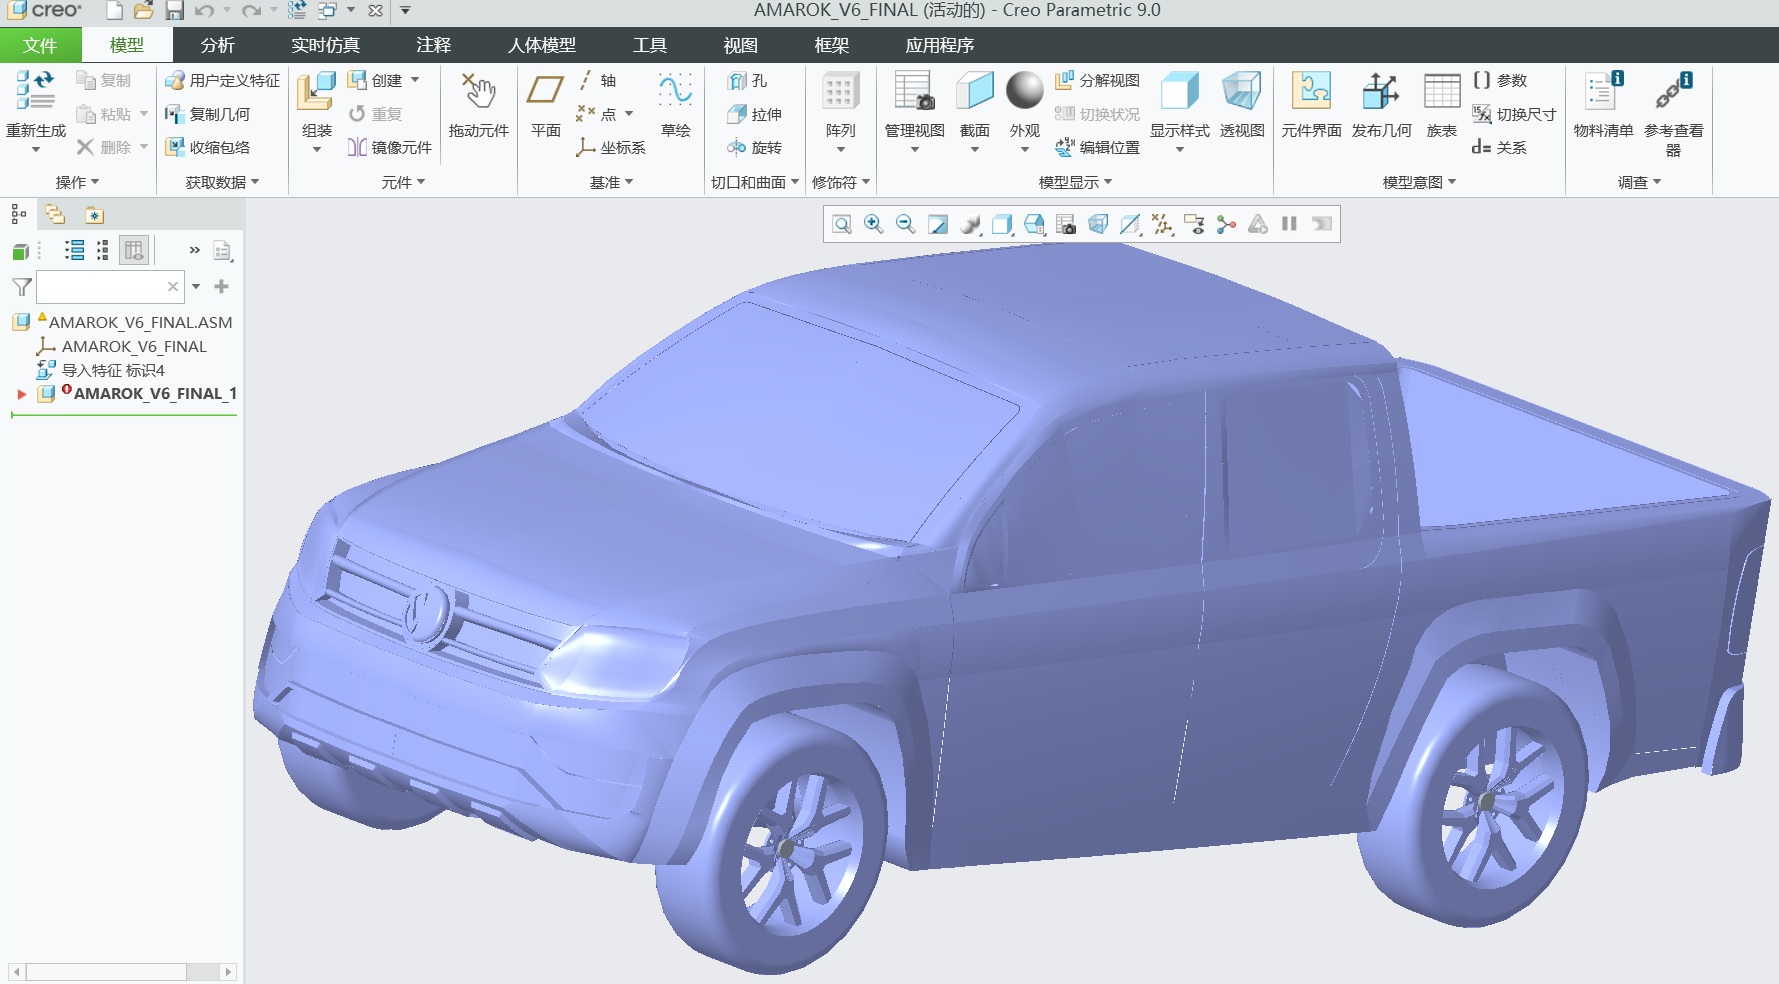Expand the AMAROK_V6_FINAL_1 tree node
Viewport: 1779px width, 984px height.
(21, 394)
